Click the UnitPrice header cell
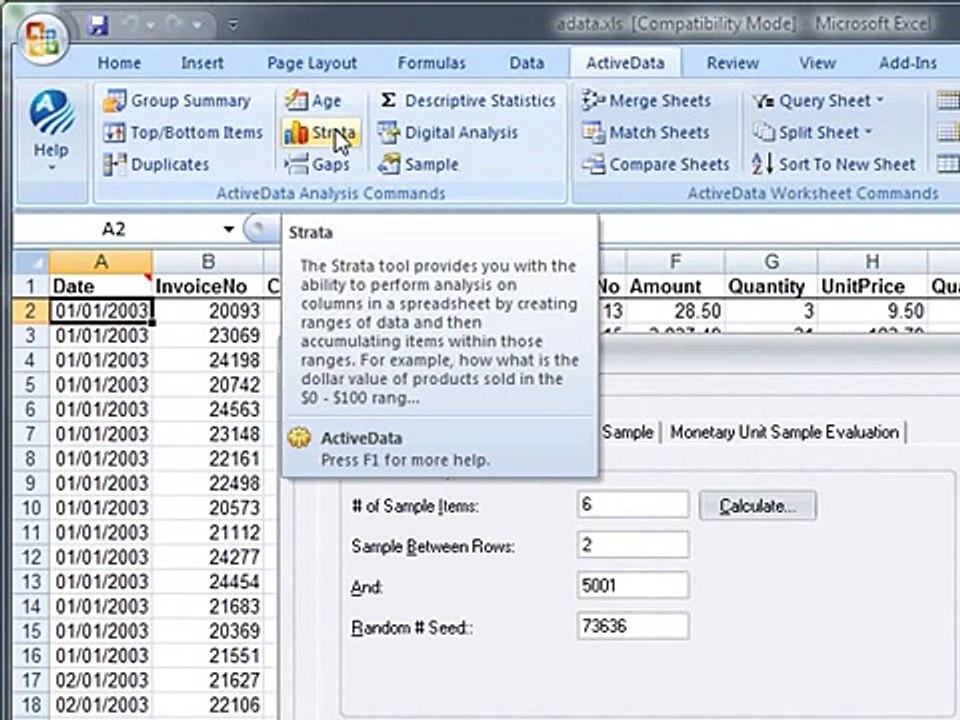This screenshot has height=720, width=960. coord(872,286)
